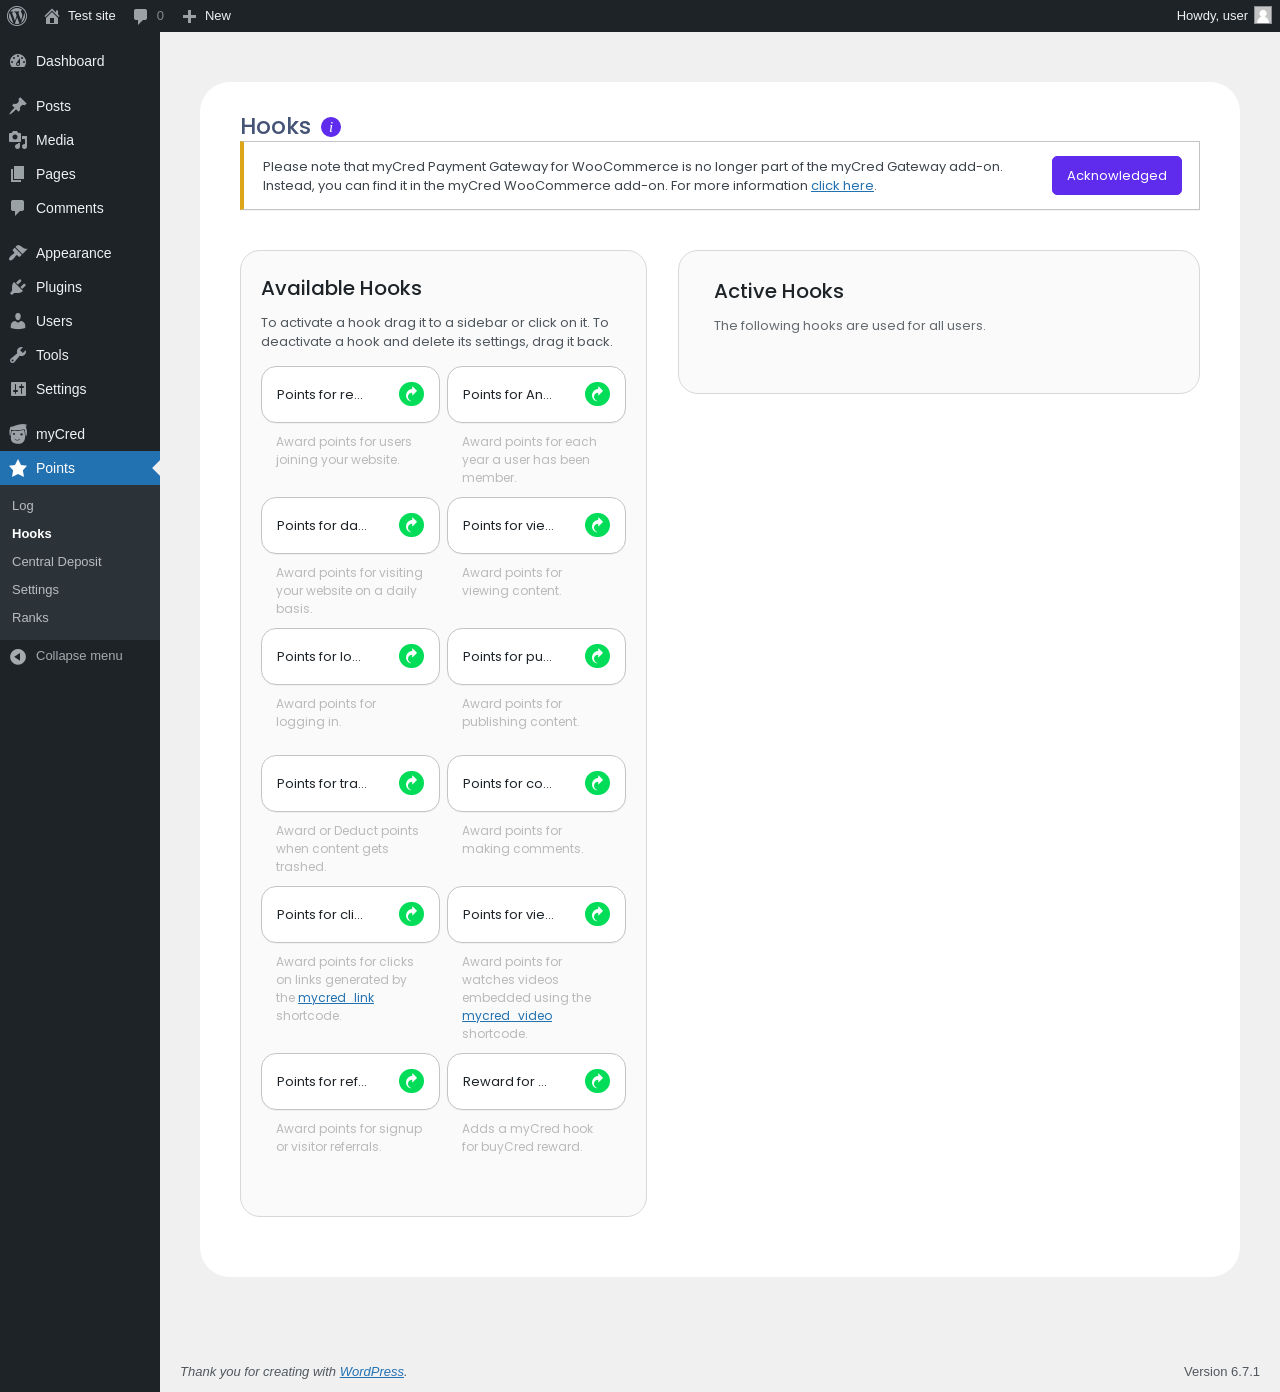Activate hook arrow on 'Points for pu...' card

(597, 656)
